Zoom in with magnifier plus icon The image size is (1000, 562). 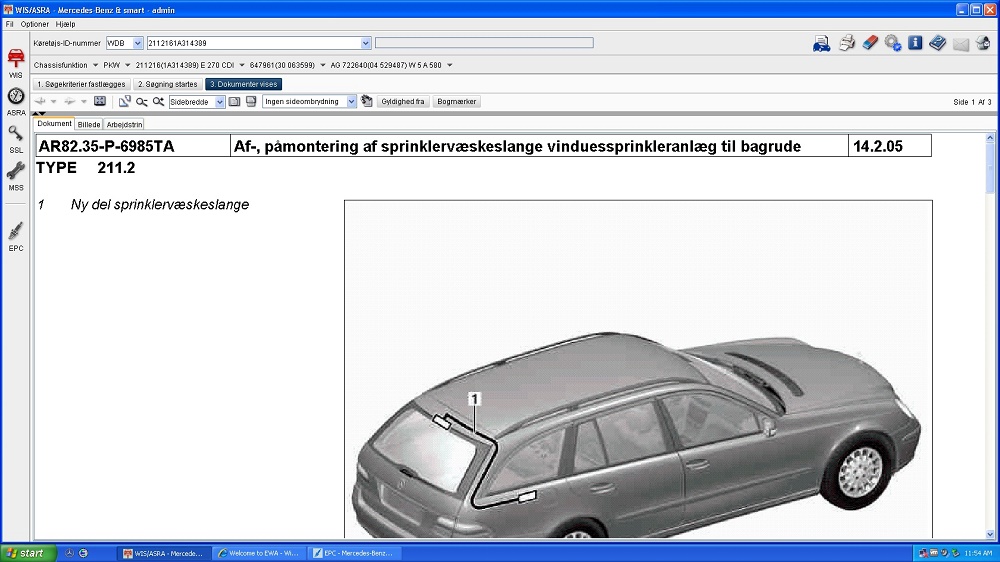(x=158, y=101)
